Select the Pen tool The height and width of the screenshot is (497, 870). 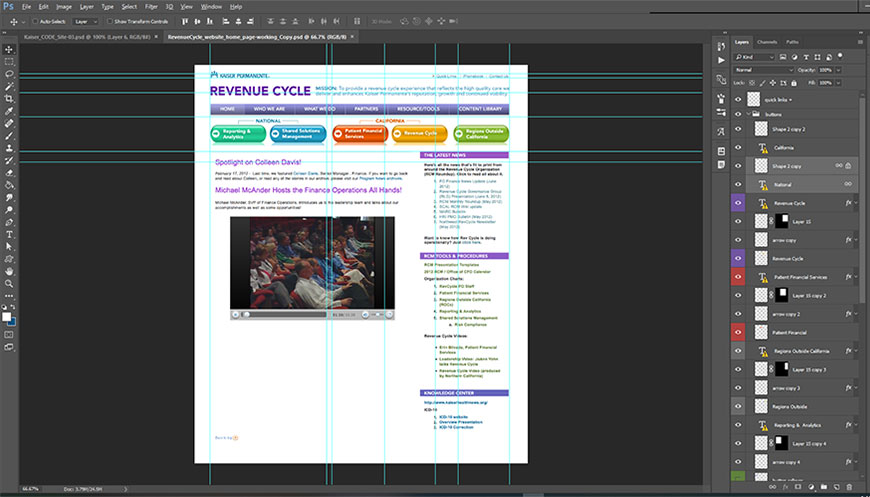(9, 222)
